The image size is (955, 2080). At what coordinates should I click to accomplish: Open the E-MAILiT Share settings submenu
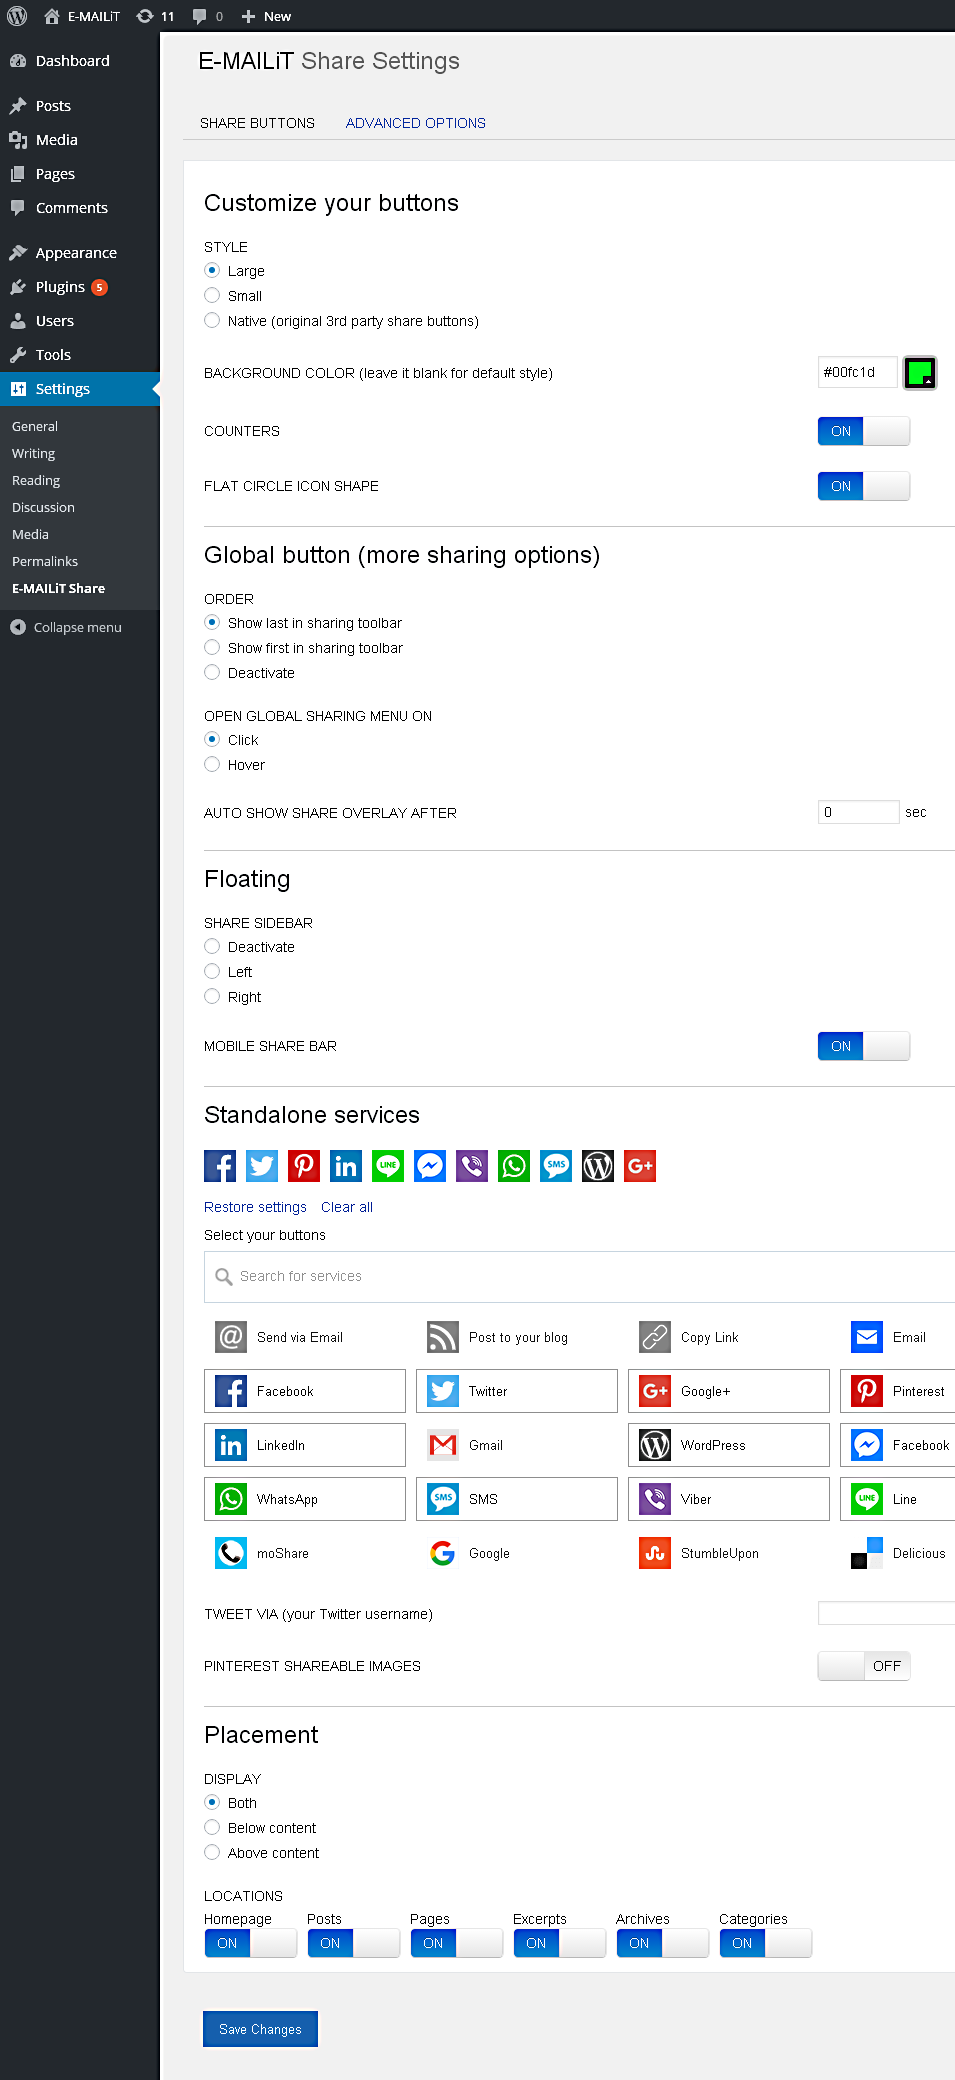tap(58, 588)
